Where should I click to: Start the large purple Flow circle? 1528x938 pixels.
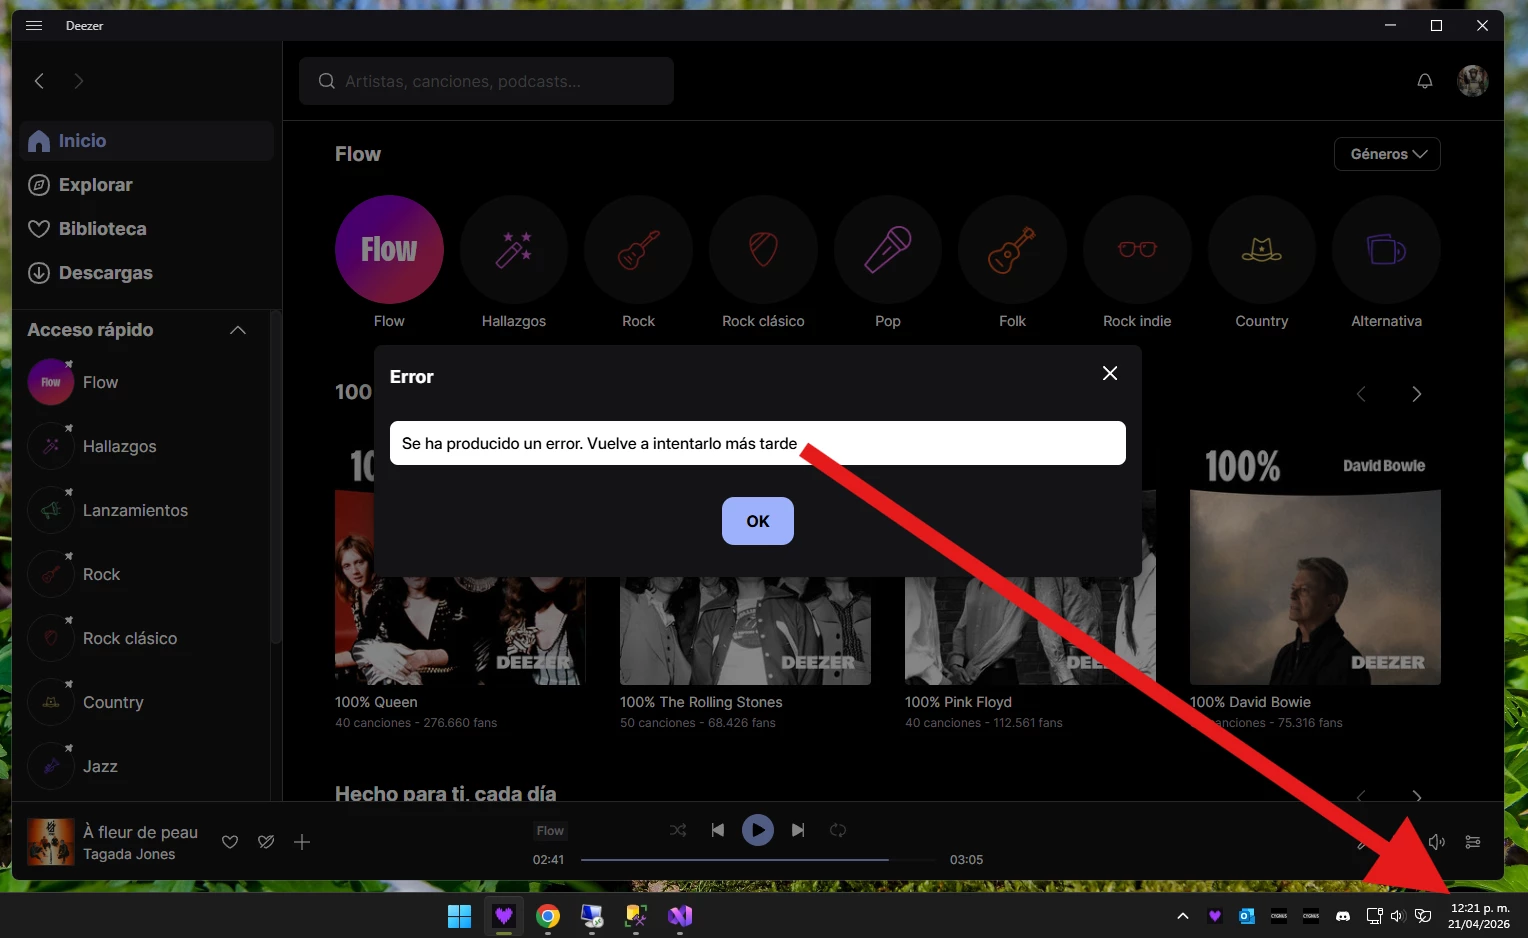coord(389,249)
